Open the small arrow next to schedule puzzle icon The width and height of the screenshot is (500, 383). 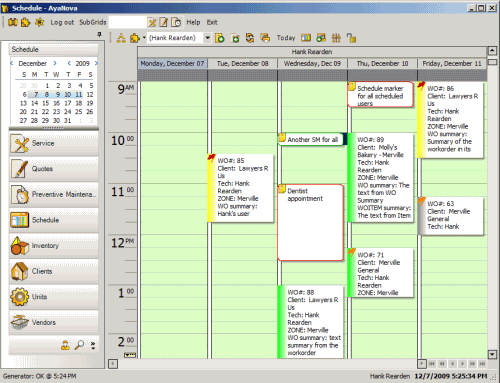144,38
